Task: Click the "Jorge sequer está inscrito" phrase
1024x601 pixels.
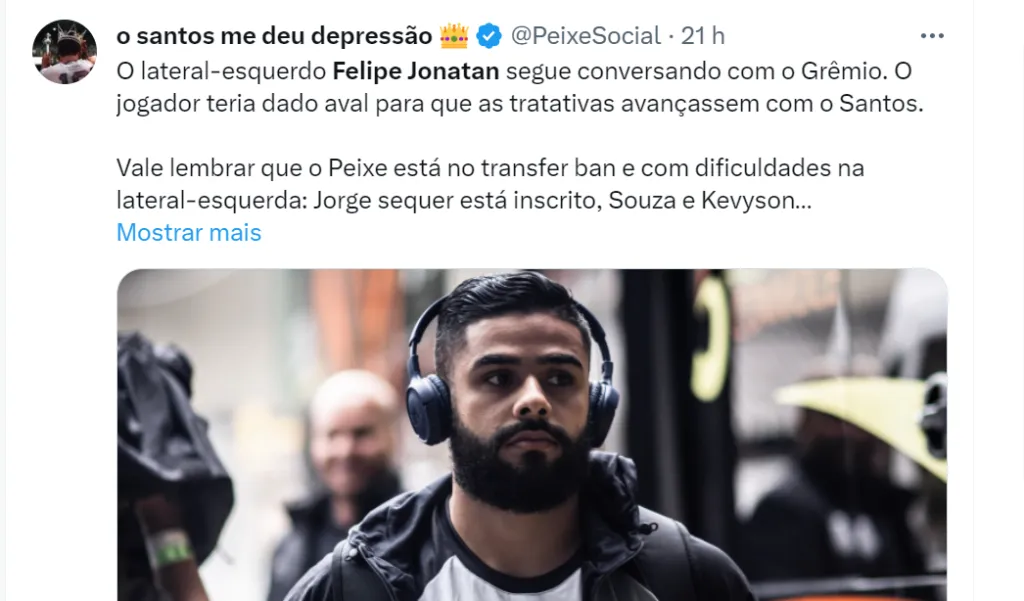Action: pyautogui.click(x=457, y=201)
